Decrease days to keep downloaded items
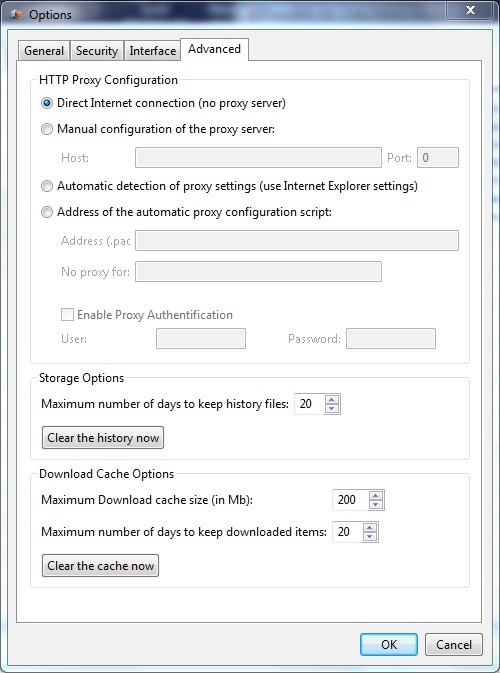The width and height of the screenshot is (500, 673). pos(370,537)
